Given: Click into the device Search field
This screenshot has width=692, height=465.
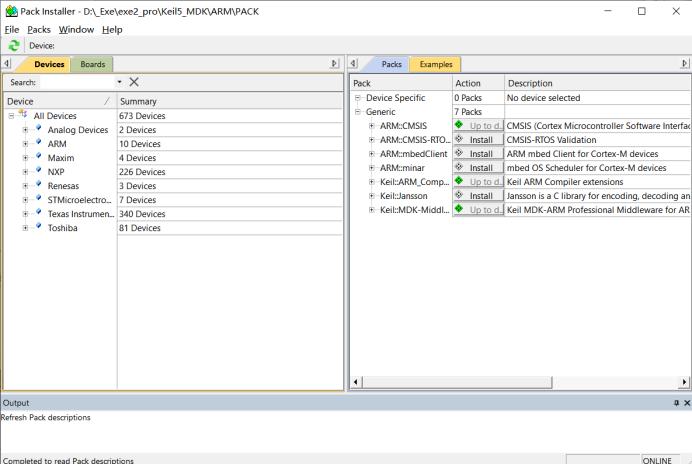Looking at the screenshot, I should pyautogui.click(x=77, y=82).
